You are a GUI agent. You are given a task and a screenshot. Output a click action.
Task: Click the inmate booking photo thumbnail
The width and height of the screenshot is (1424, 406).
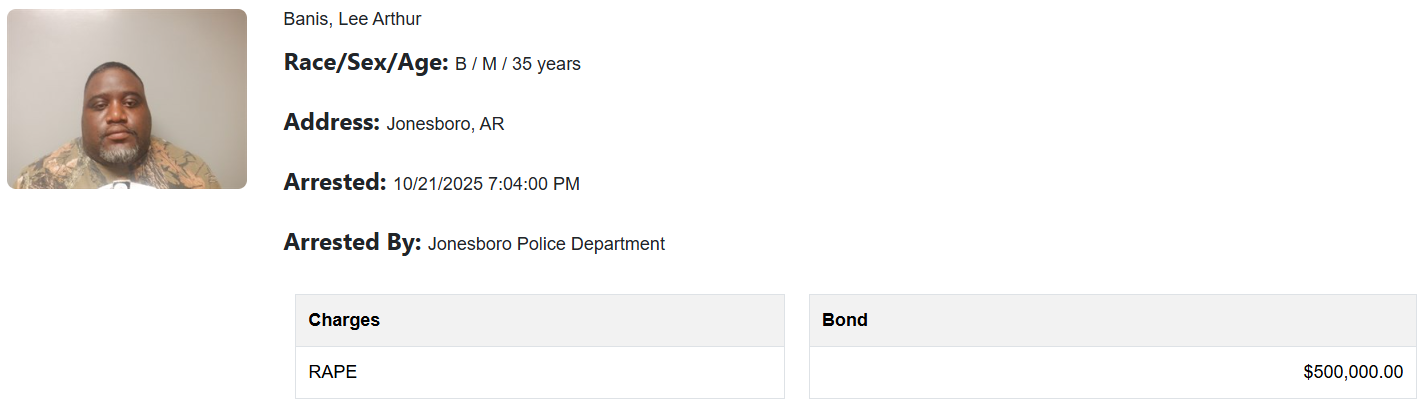[x=127, y=99]
